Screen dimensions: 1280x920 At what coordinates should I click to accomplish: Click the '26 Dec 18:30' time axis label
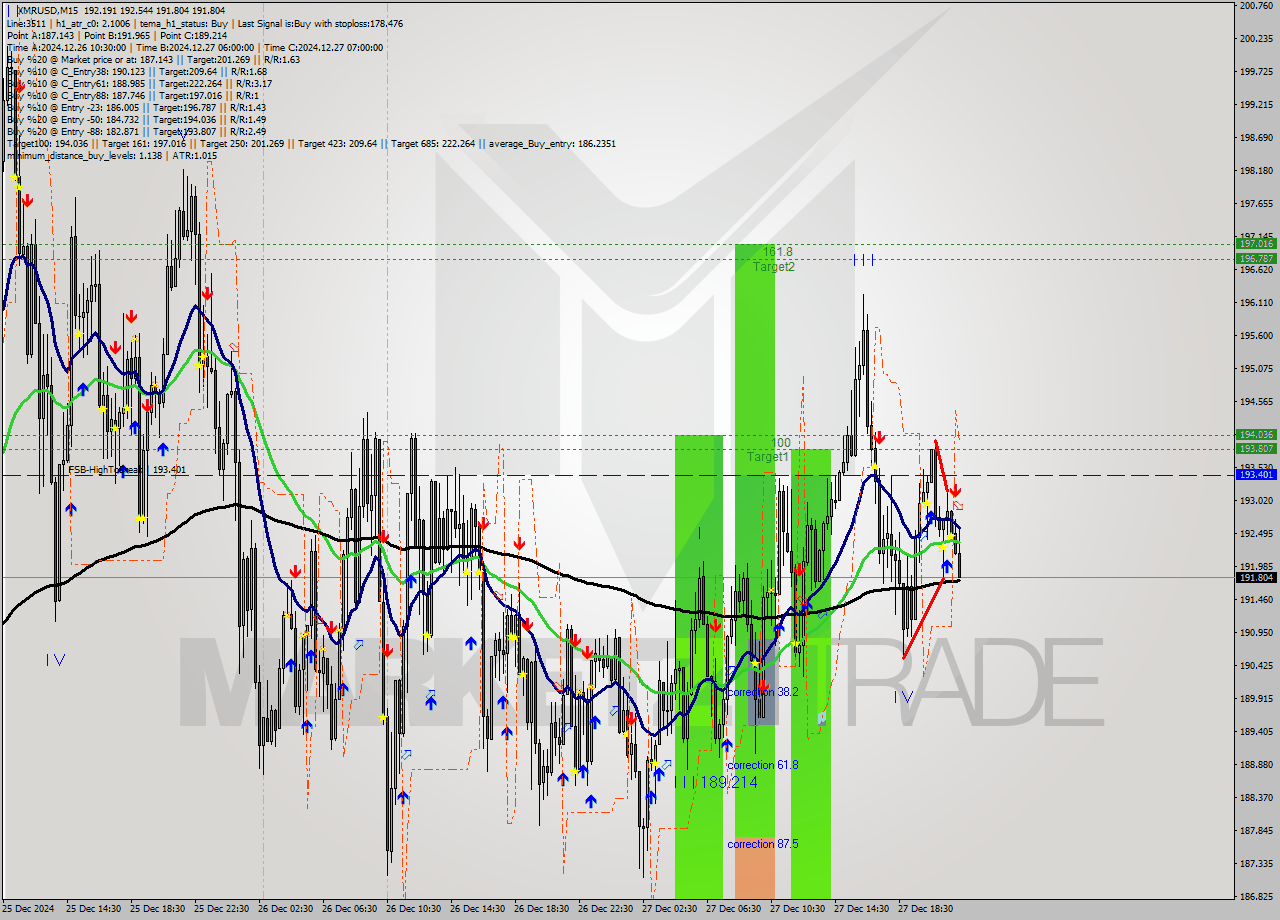click(542, 909)
